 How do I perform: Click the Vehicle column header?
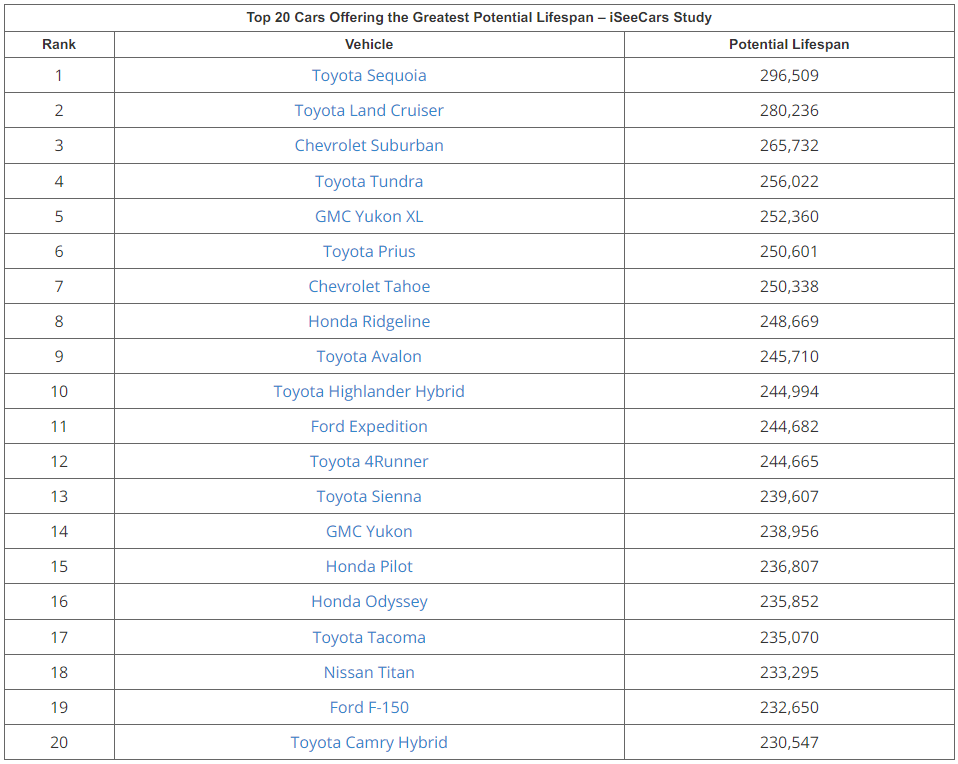click(369, 45)
